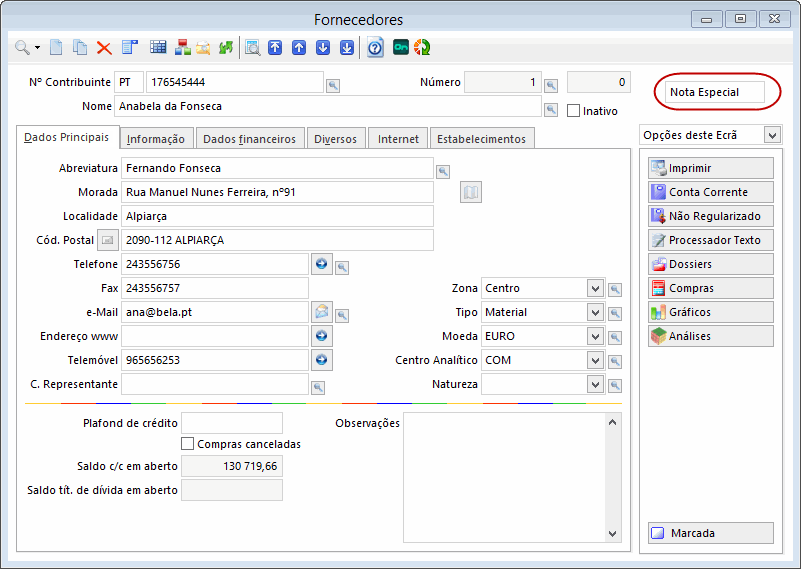Click lookup icon beside Moeda dropdown
The height and width of the screenshot is (569, 801).
click(x=615, y=338)
